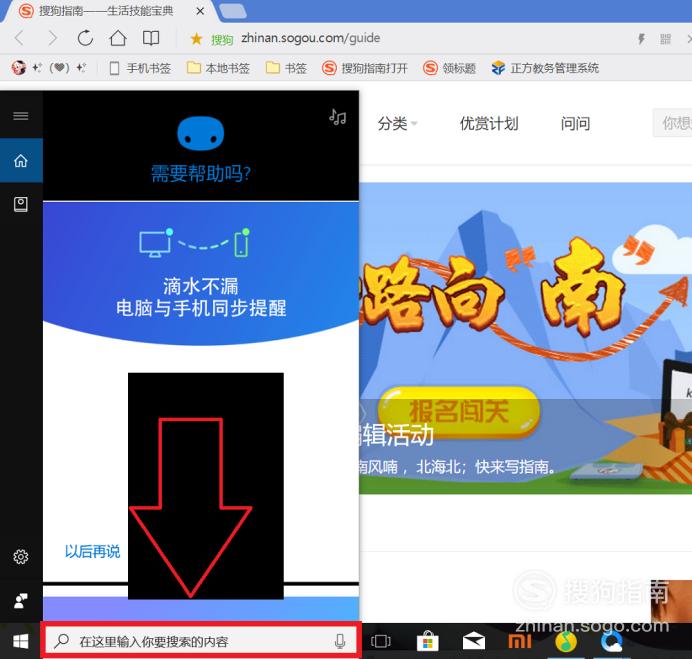Screen dimensions: 692x659
Task: Click the magnifier icon in taskbar search
Action: pos(61,641)
